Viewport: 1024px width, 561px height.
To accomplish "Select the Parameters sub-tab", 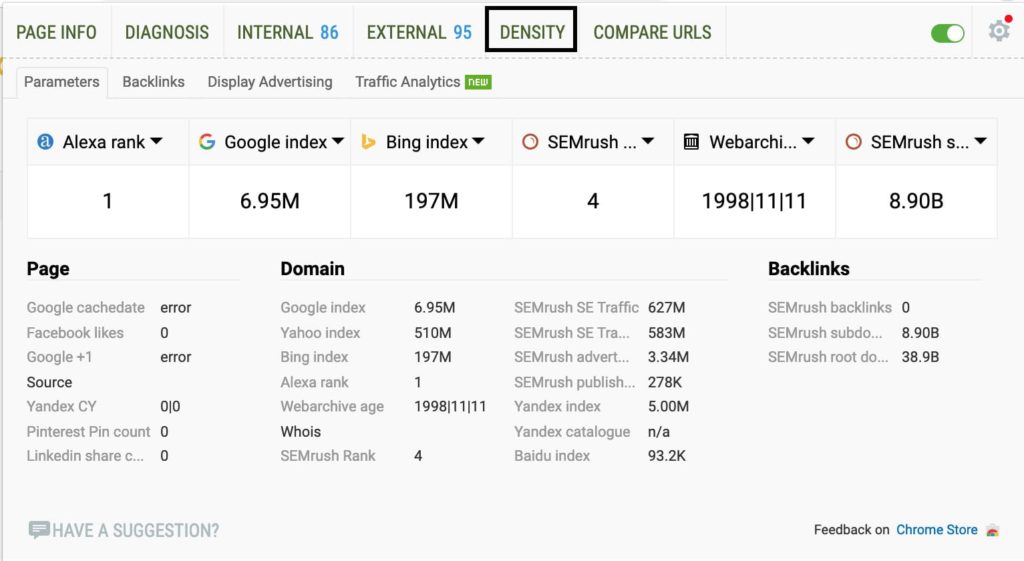I will click(x=61, y=82).
